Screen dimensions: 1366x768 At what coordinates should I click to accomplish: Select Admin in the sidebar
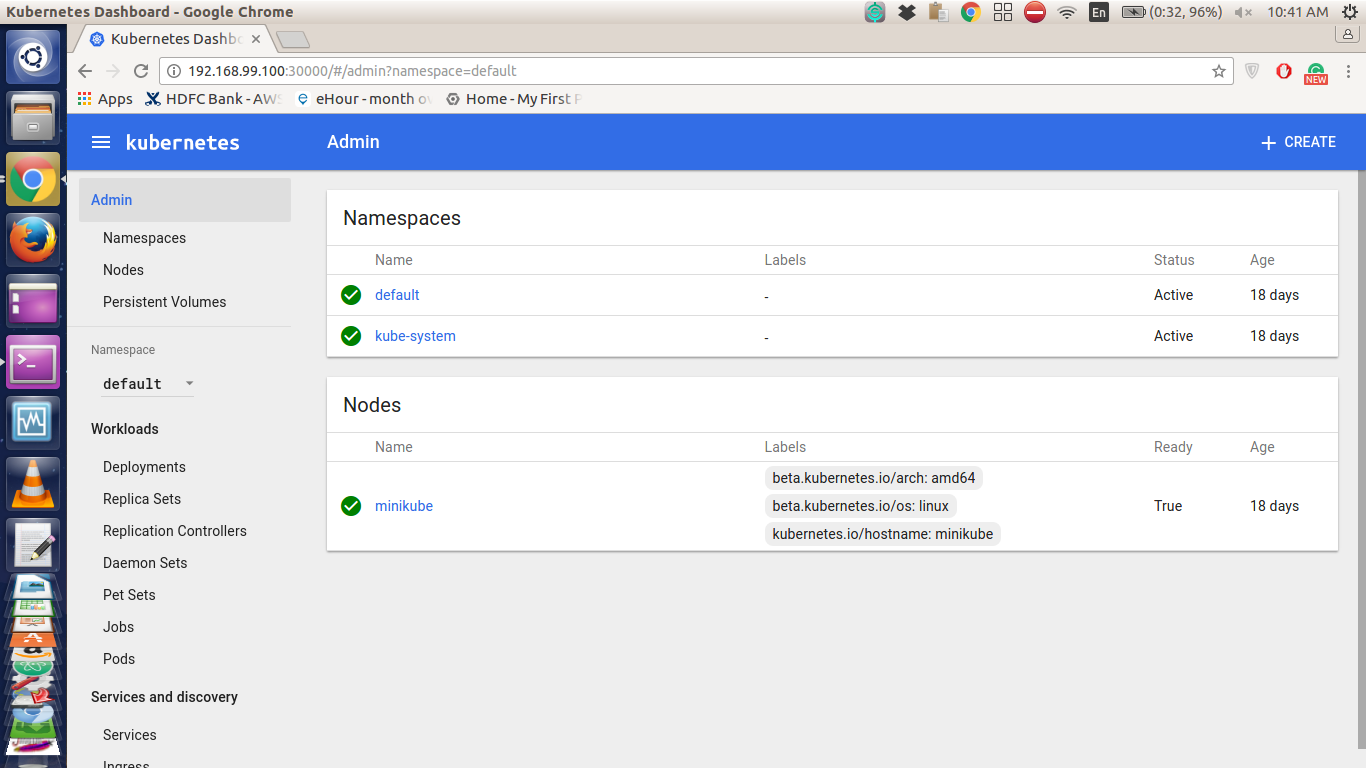185,200
